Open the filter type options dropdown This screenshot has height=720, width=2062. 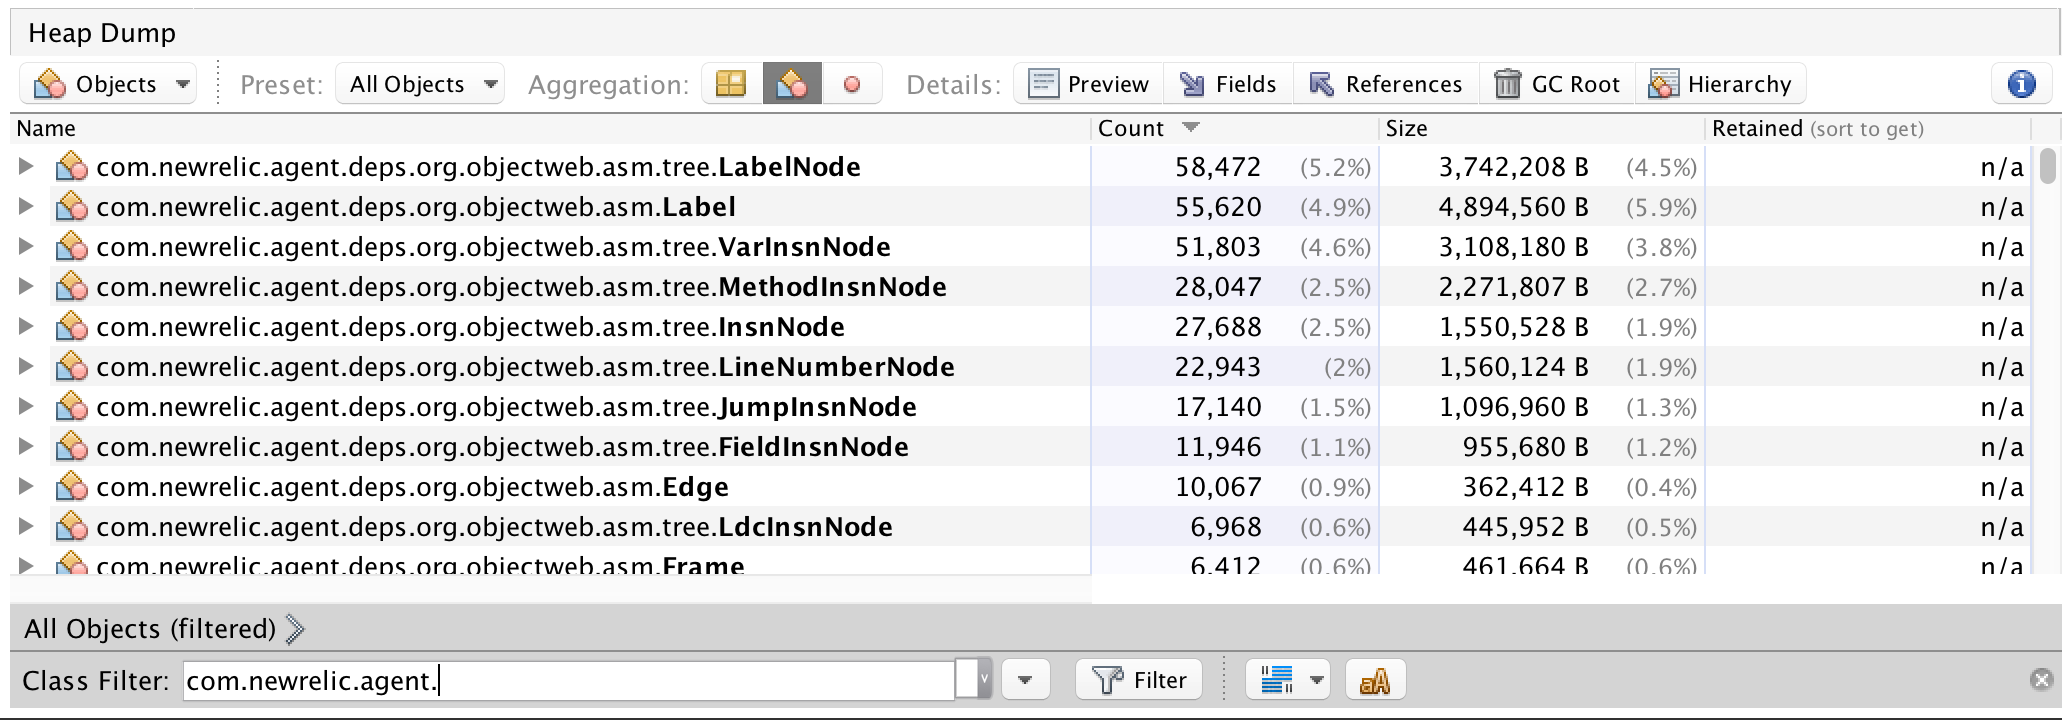point(1288,681)
